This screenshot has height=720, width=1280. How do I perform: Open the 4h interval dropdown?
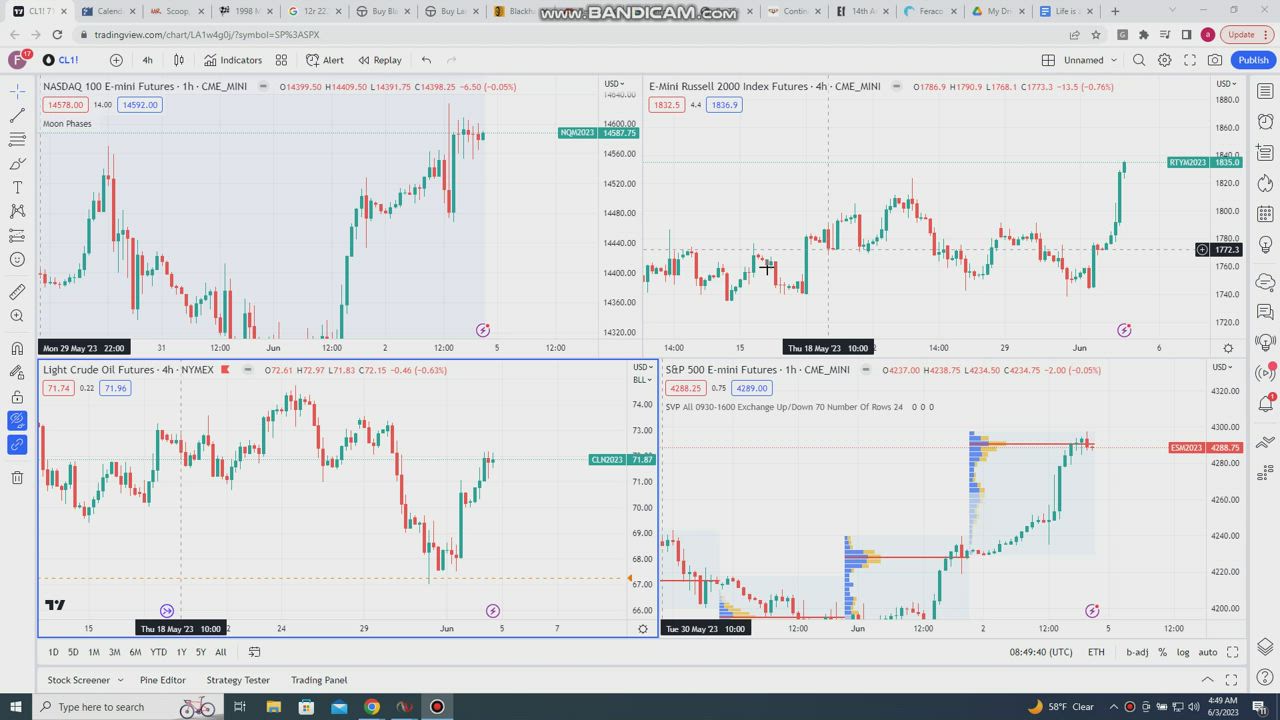coord(147,60)
